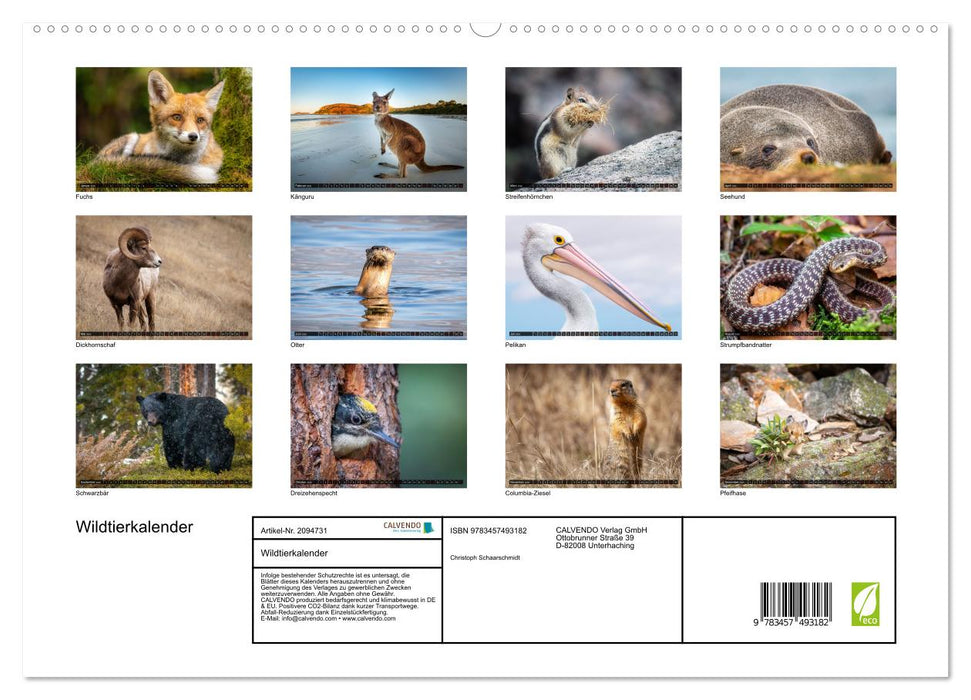Image resolution: width=971 pixels, height=700 pixels.
Task: Open the Känguru beach photo
Action: (377, 127)
